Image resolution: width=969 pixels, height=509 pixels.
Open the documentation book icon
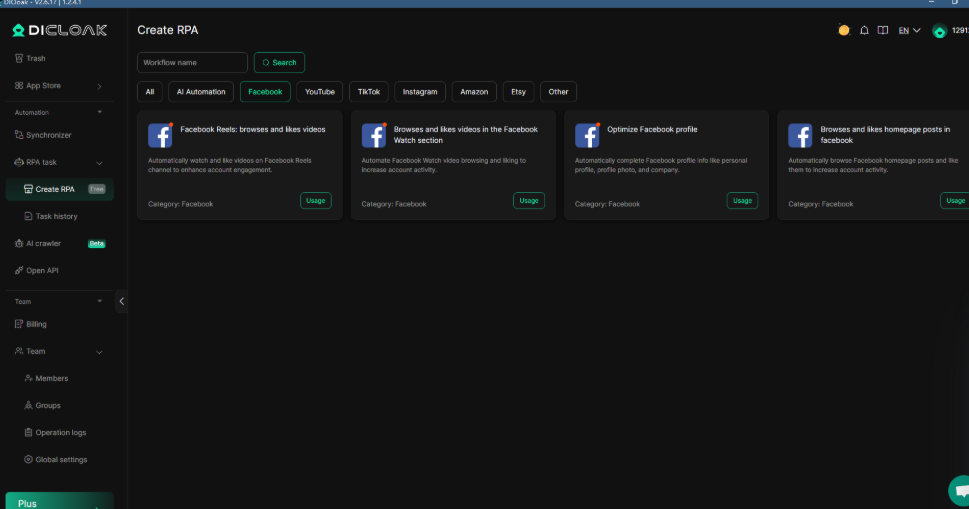(883, 30)
